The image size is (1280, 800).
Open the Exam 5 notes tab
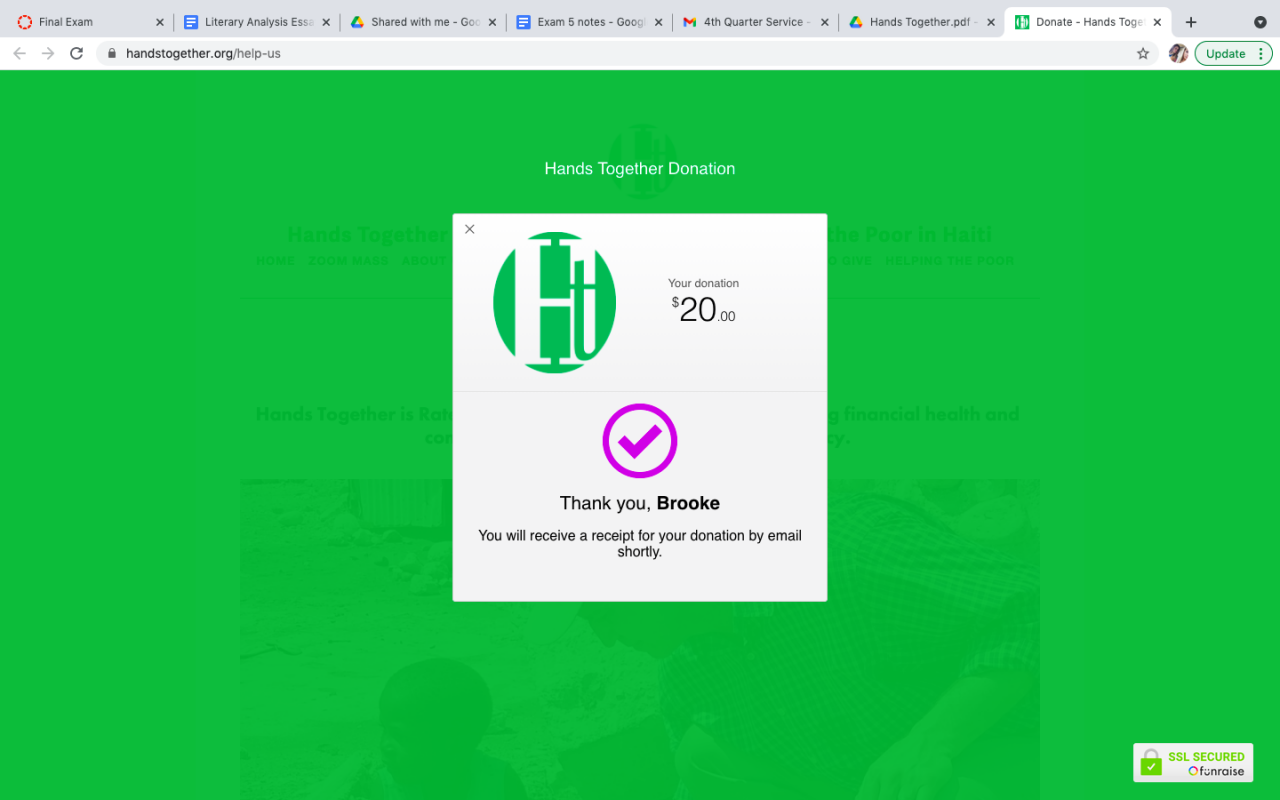point(588,22)
